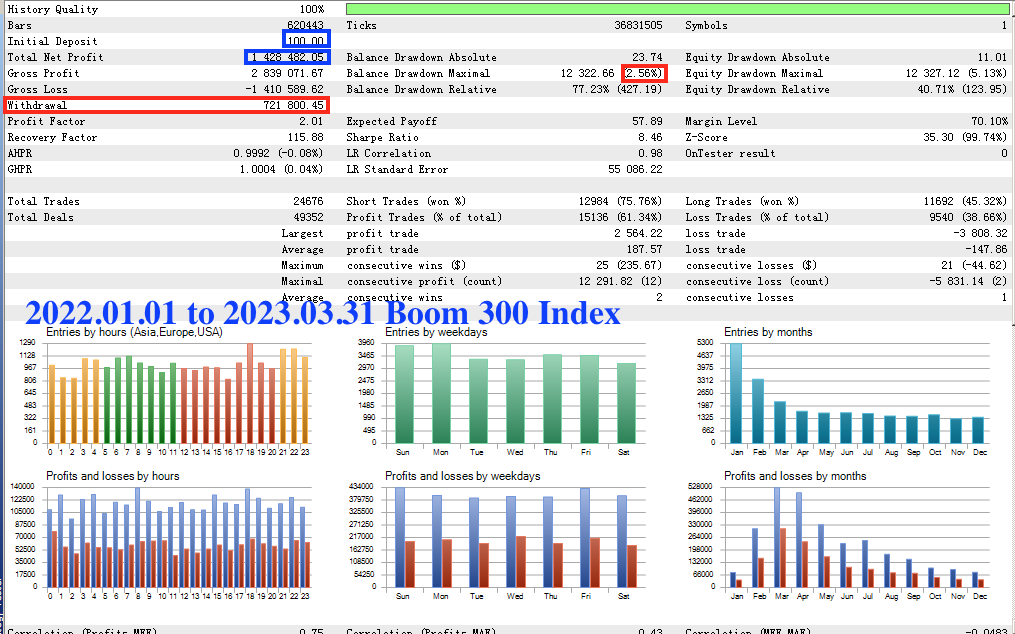This screenshot has width=1015, height=634.
Task: Click Balance Drawdown Relative value 77.23% (427.19)
Action: coord(618,89)
